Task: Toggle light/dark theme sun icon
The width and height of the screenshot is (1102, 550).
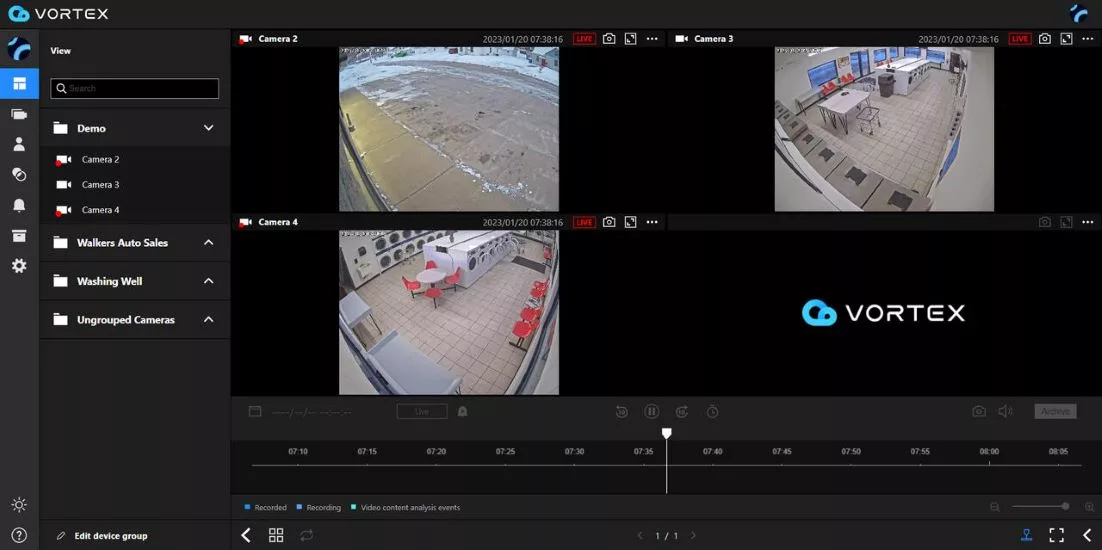Action: pos(19,504)
